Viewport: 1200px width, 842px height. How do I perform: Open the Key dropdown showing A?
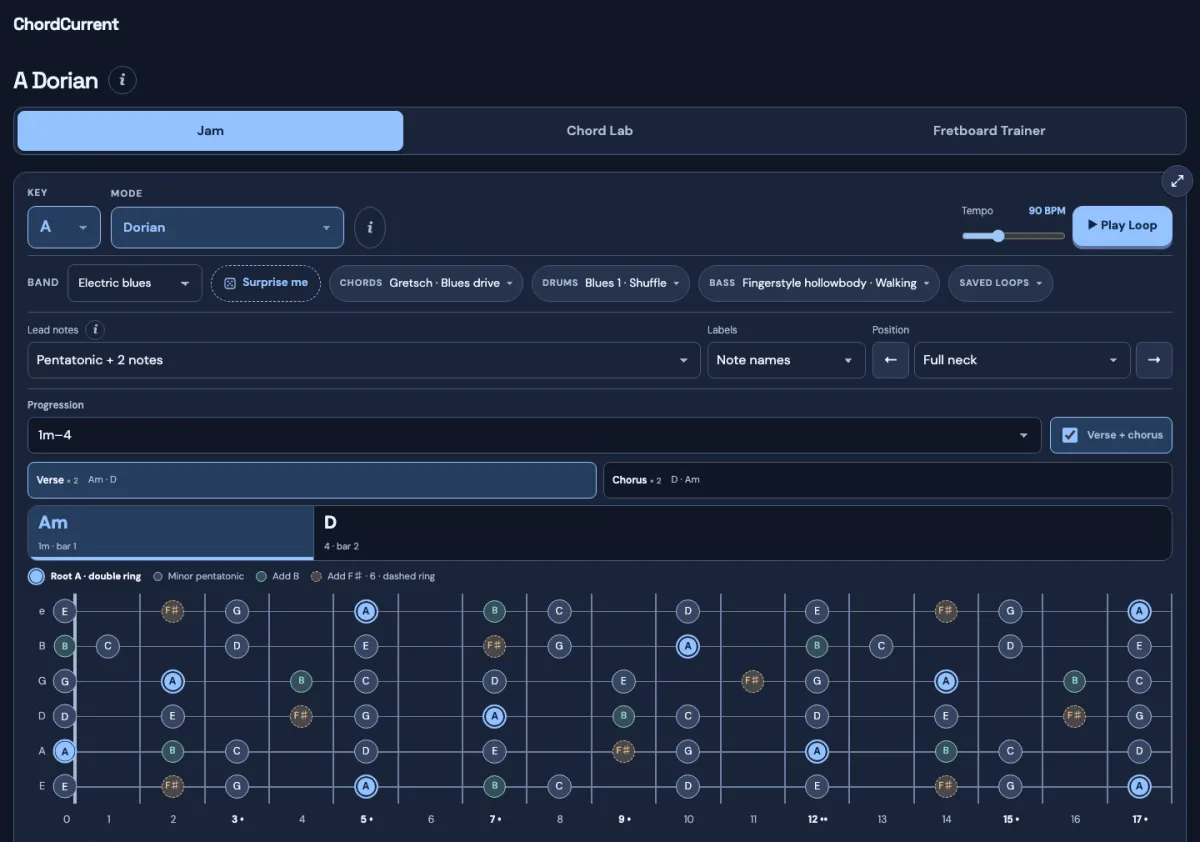pos(64,227)
